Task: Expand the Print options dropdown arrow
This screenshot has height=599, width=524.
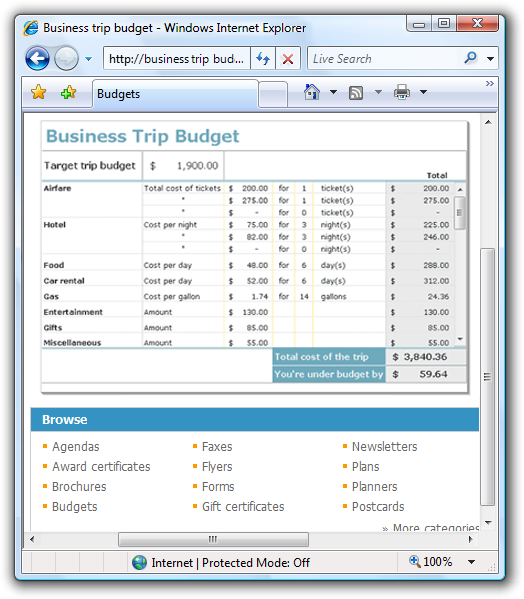Action: pyautogui.click(x=424, y=92)
